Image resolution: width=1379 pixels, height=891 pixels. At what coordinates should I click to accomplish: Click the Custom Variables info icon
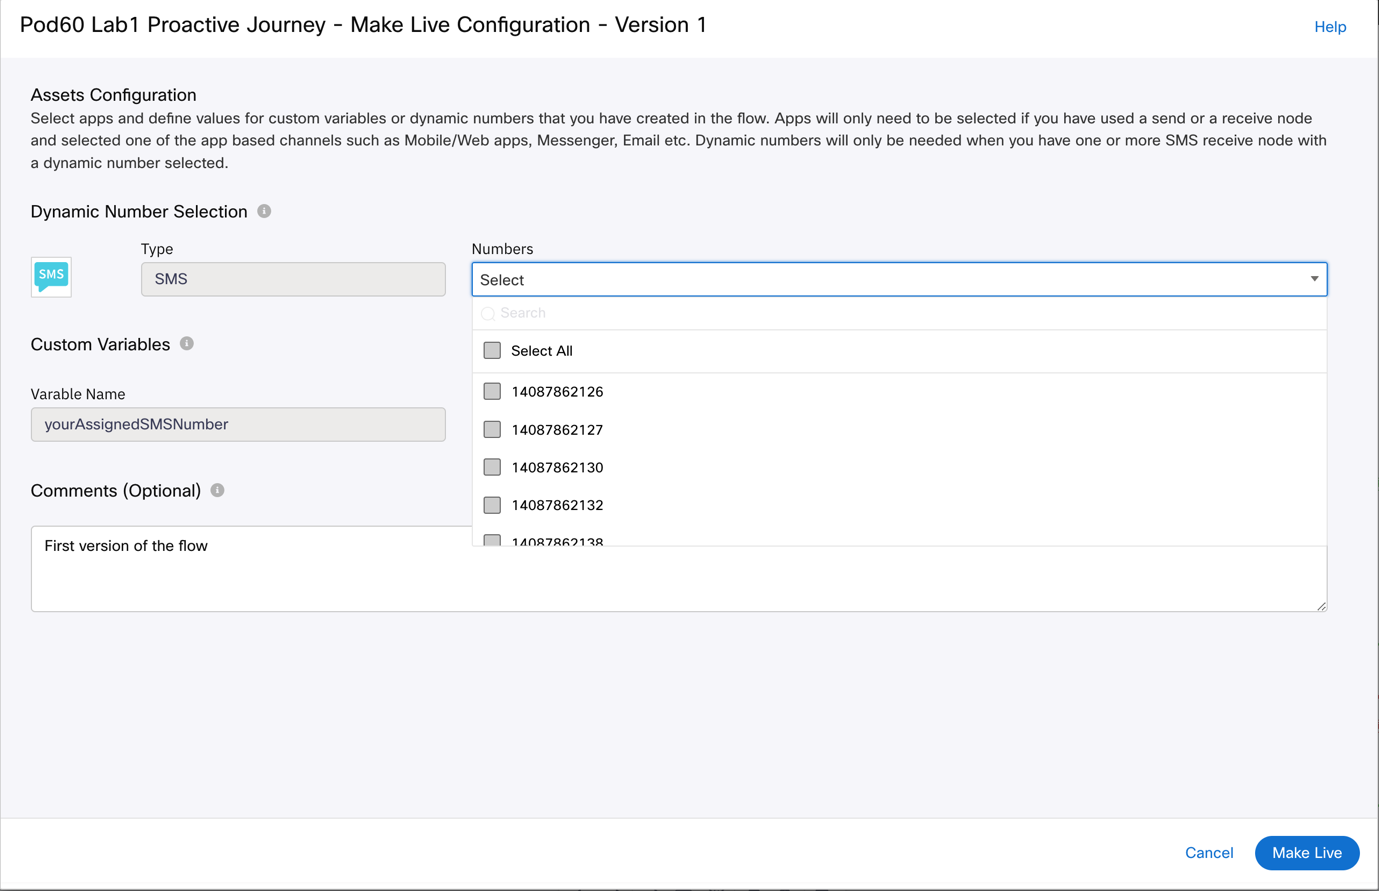pyautogui.click(x=187, y=343)
